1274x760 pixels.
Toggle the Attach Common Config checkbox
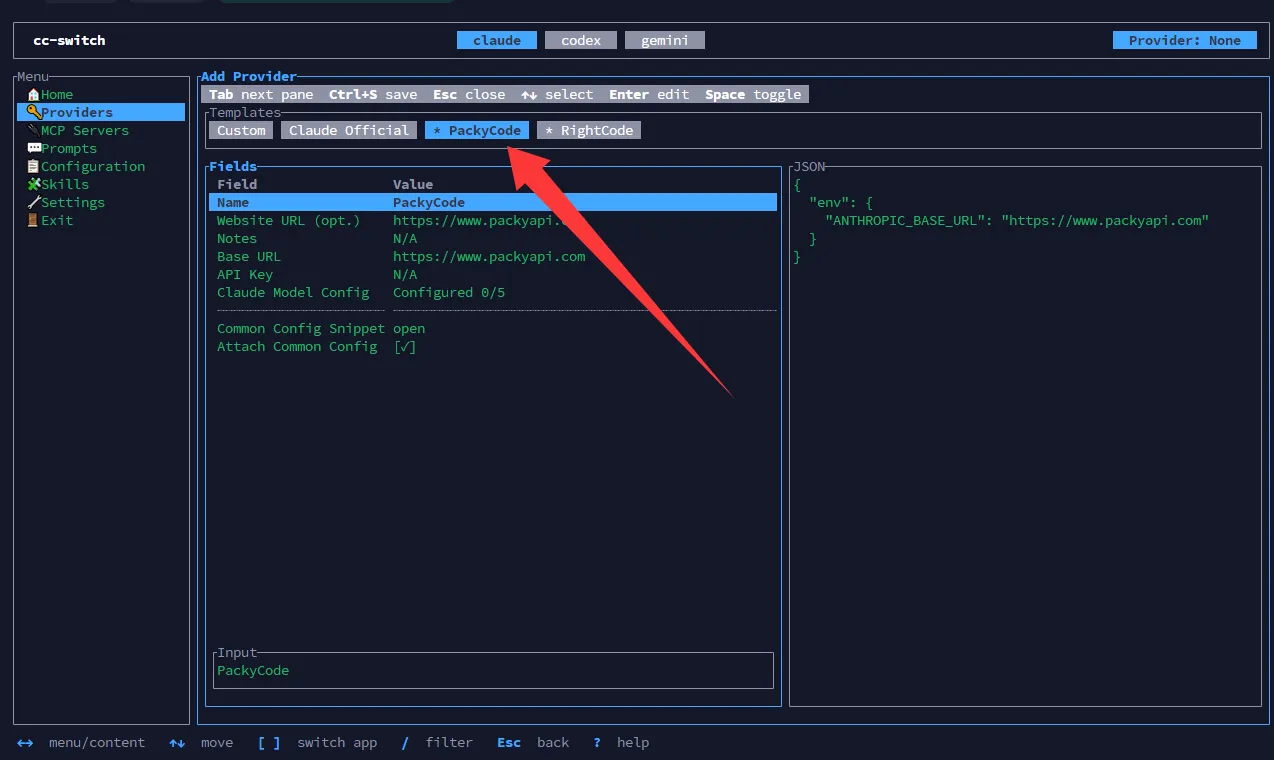[405, 347]
